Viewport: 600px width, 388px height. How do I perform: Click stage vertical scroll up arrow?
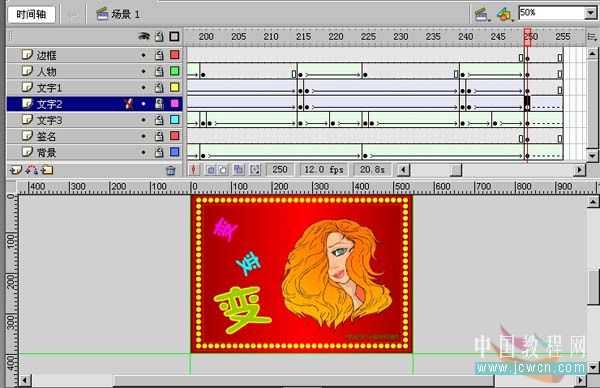pyautogui.click(x=593, y=201)
